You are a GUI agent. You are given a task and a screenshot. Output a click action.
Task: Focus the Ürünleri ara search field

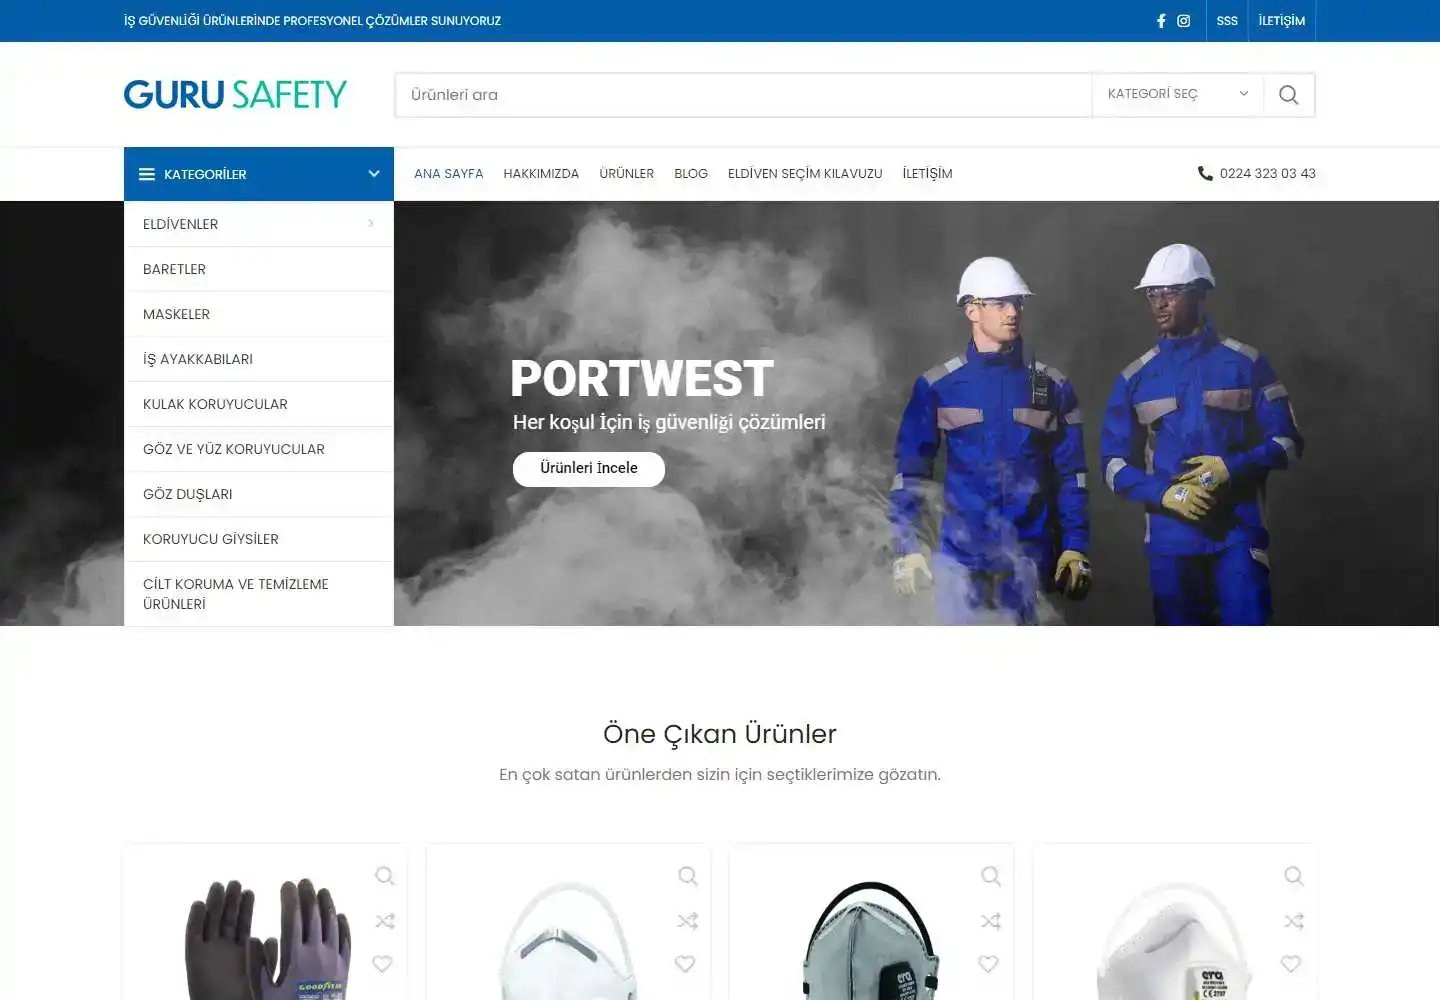point(743,95)
